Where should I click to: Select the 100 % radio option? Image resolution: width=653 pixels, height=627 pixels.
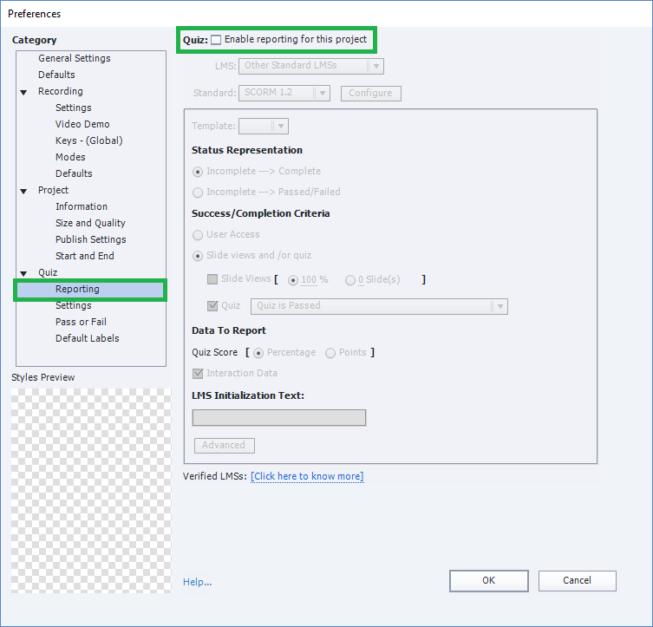293,280
